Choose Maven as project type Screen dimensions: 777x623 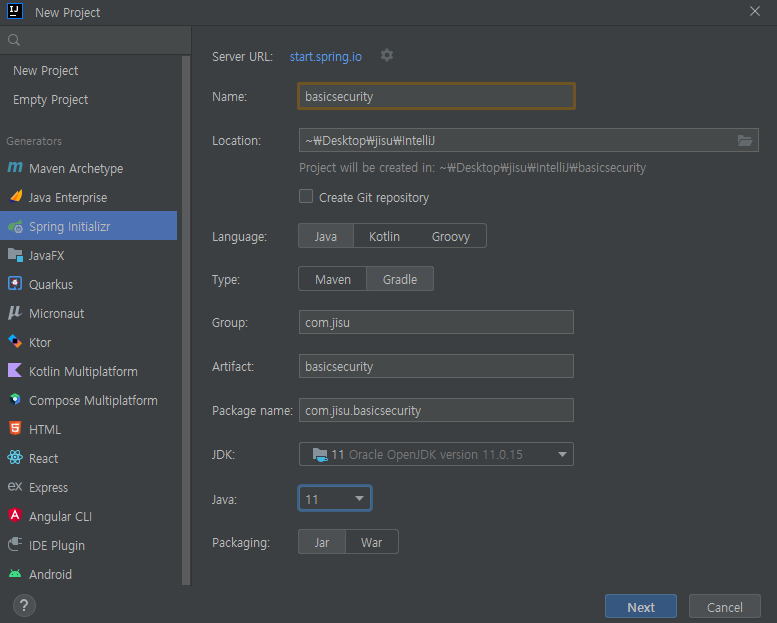pyautogui.click(x=333, y=279)
